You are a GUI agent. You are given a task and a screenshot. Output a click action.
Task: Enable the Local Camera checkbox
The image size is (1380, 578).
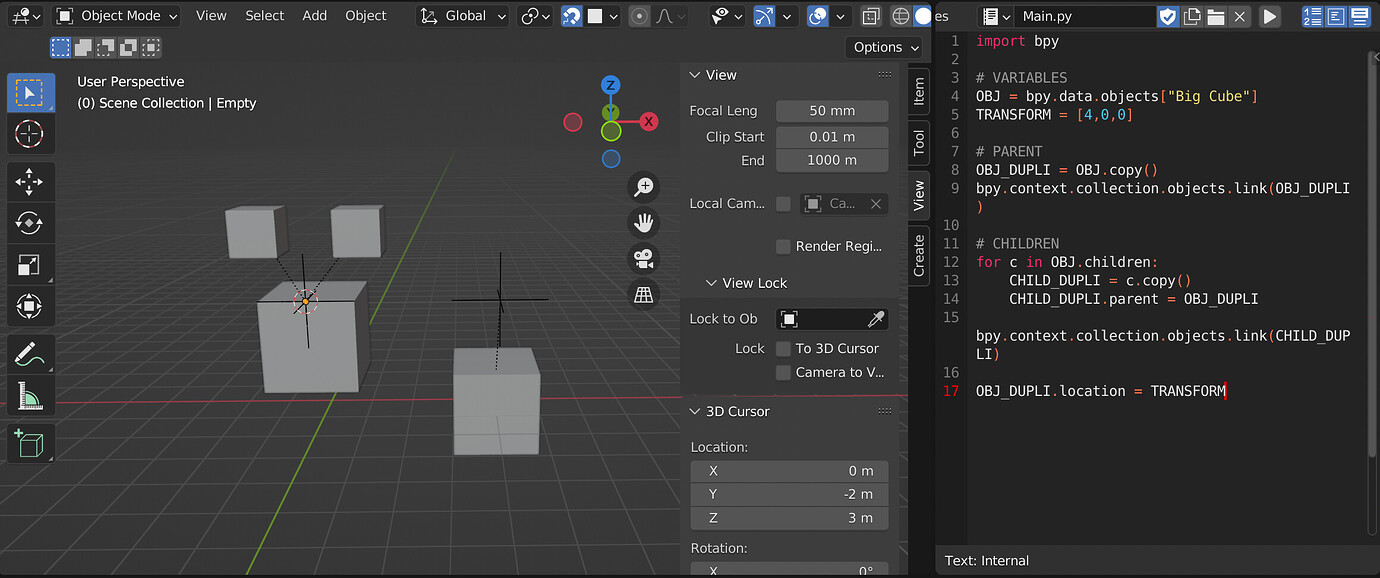coord(783,203)
